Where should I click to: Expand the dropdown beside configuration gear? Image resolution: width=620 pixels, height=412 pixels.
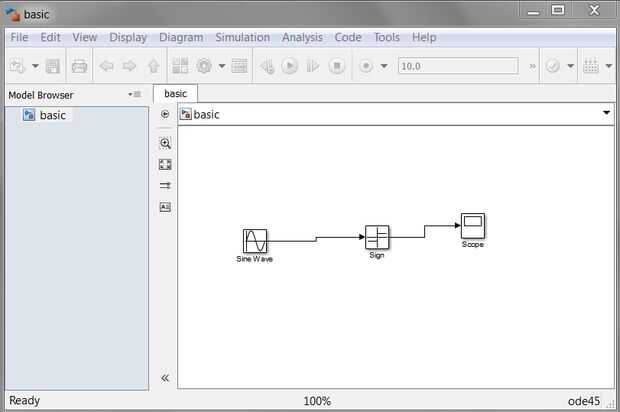[x=222, y=66]
